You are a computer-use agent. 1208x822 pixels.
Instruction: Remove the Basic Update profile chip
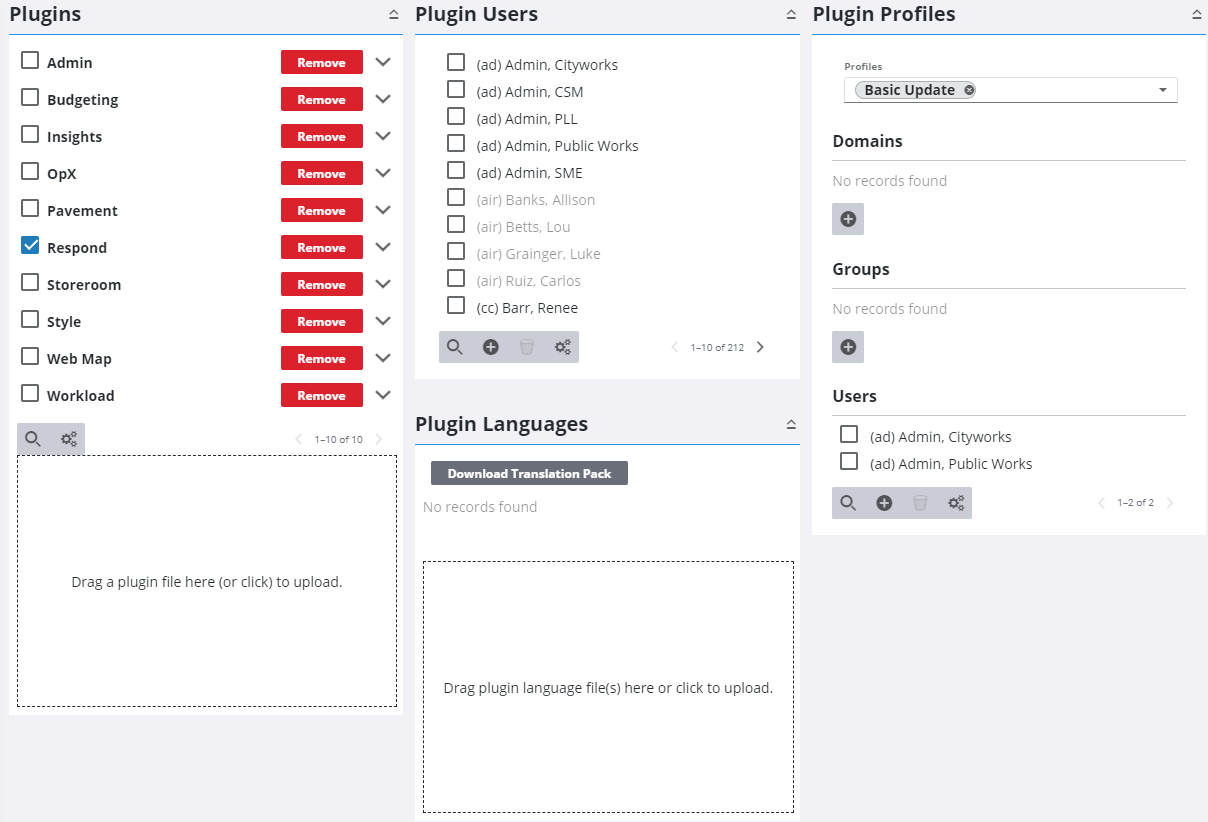(967, 89)
